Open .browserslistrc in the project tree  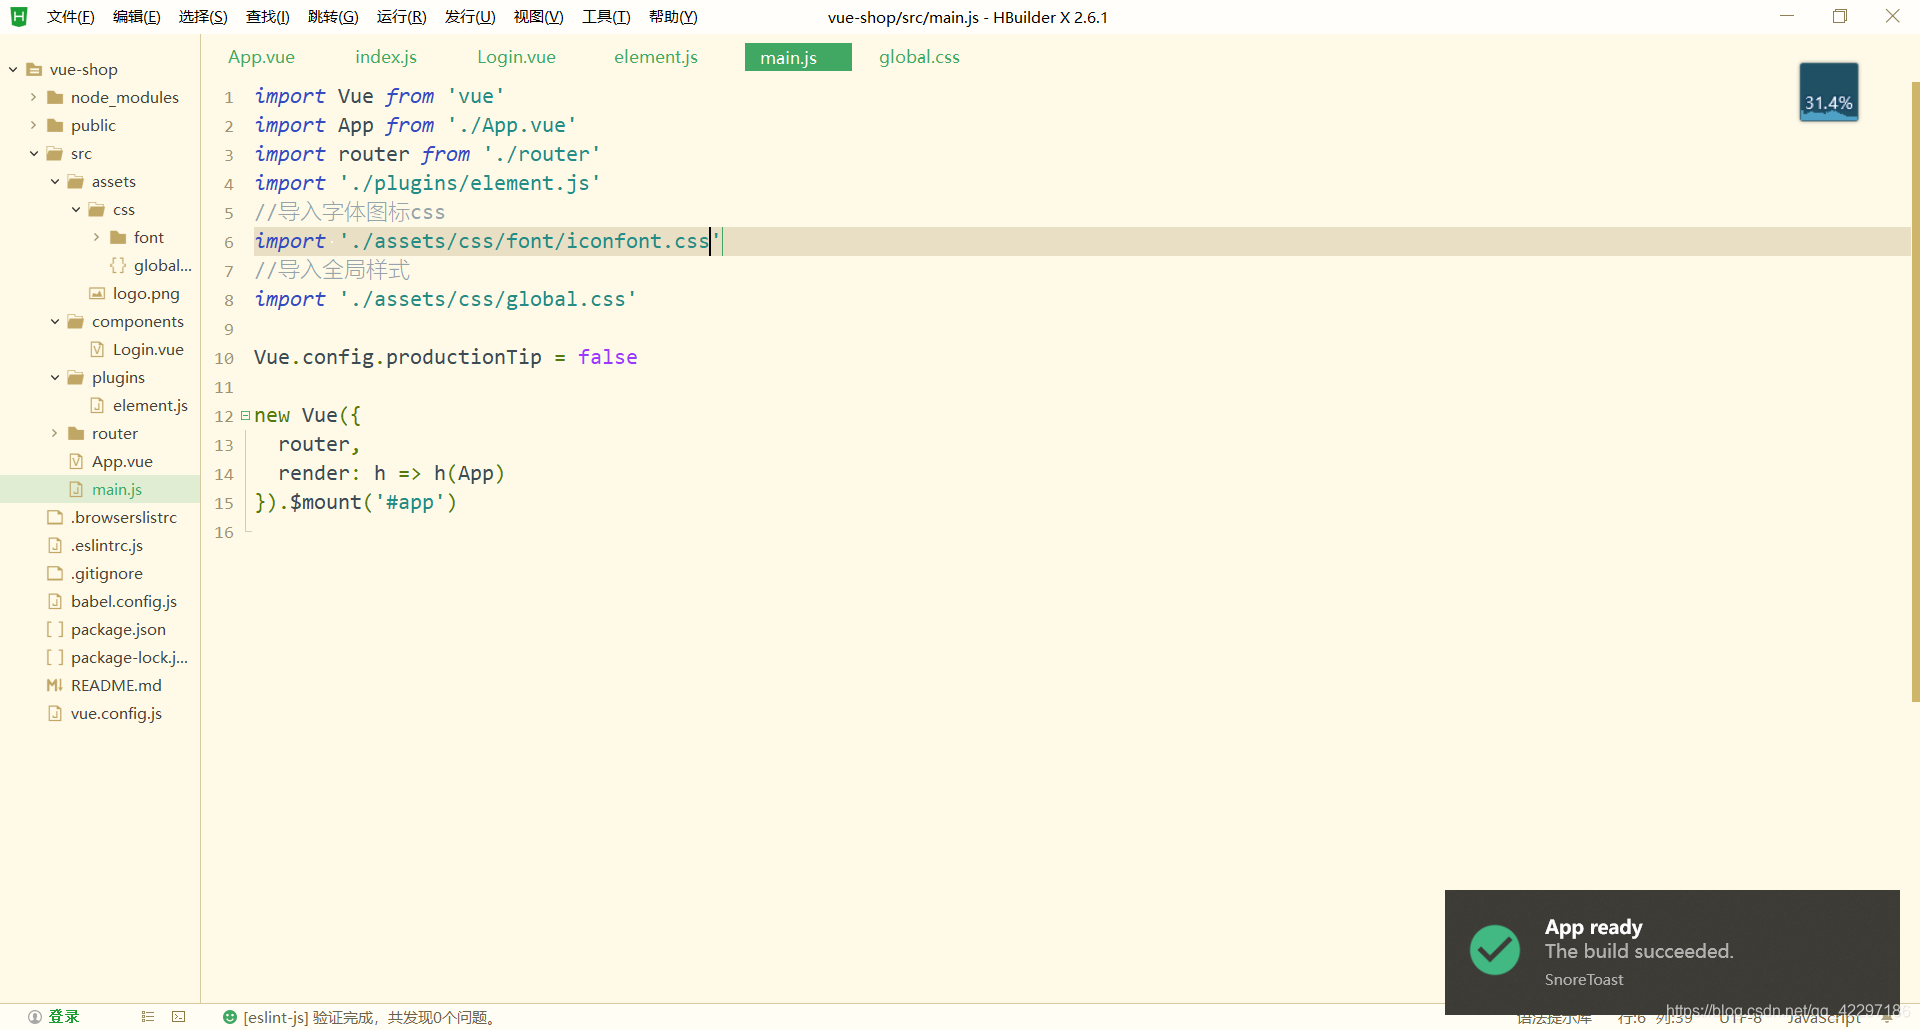tap(124, 517)
